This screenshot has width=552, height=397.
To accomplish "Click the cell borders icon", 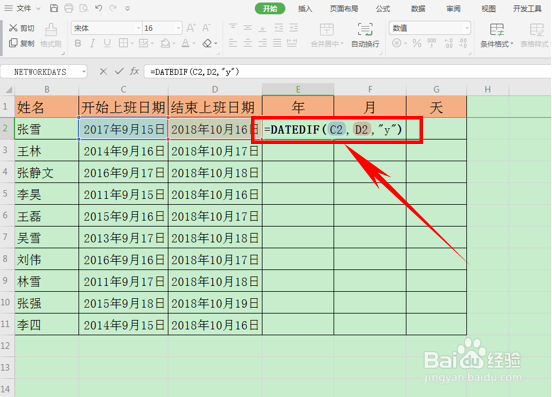I will tap(123, 43).
